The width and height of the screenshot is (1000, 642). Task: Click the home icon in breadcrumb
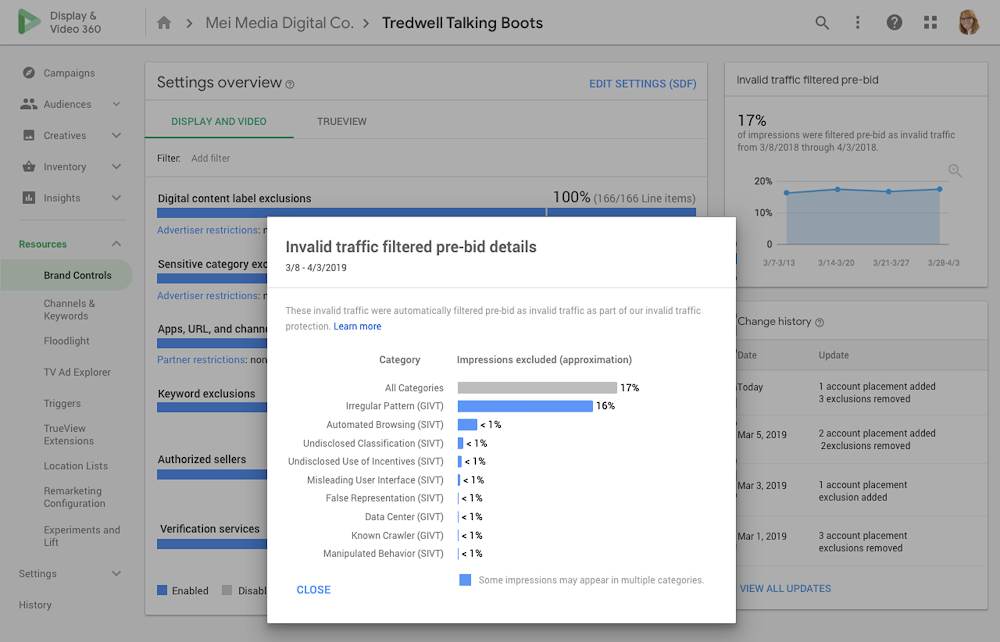164,23
